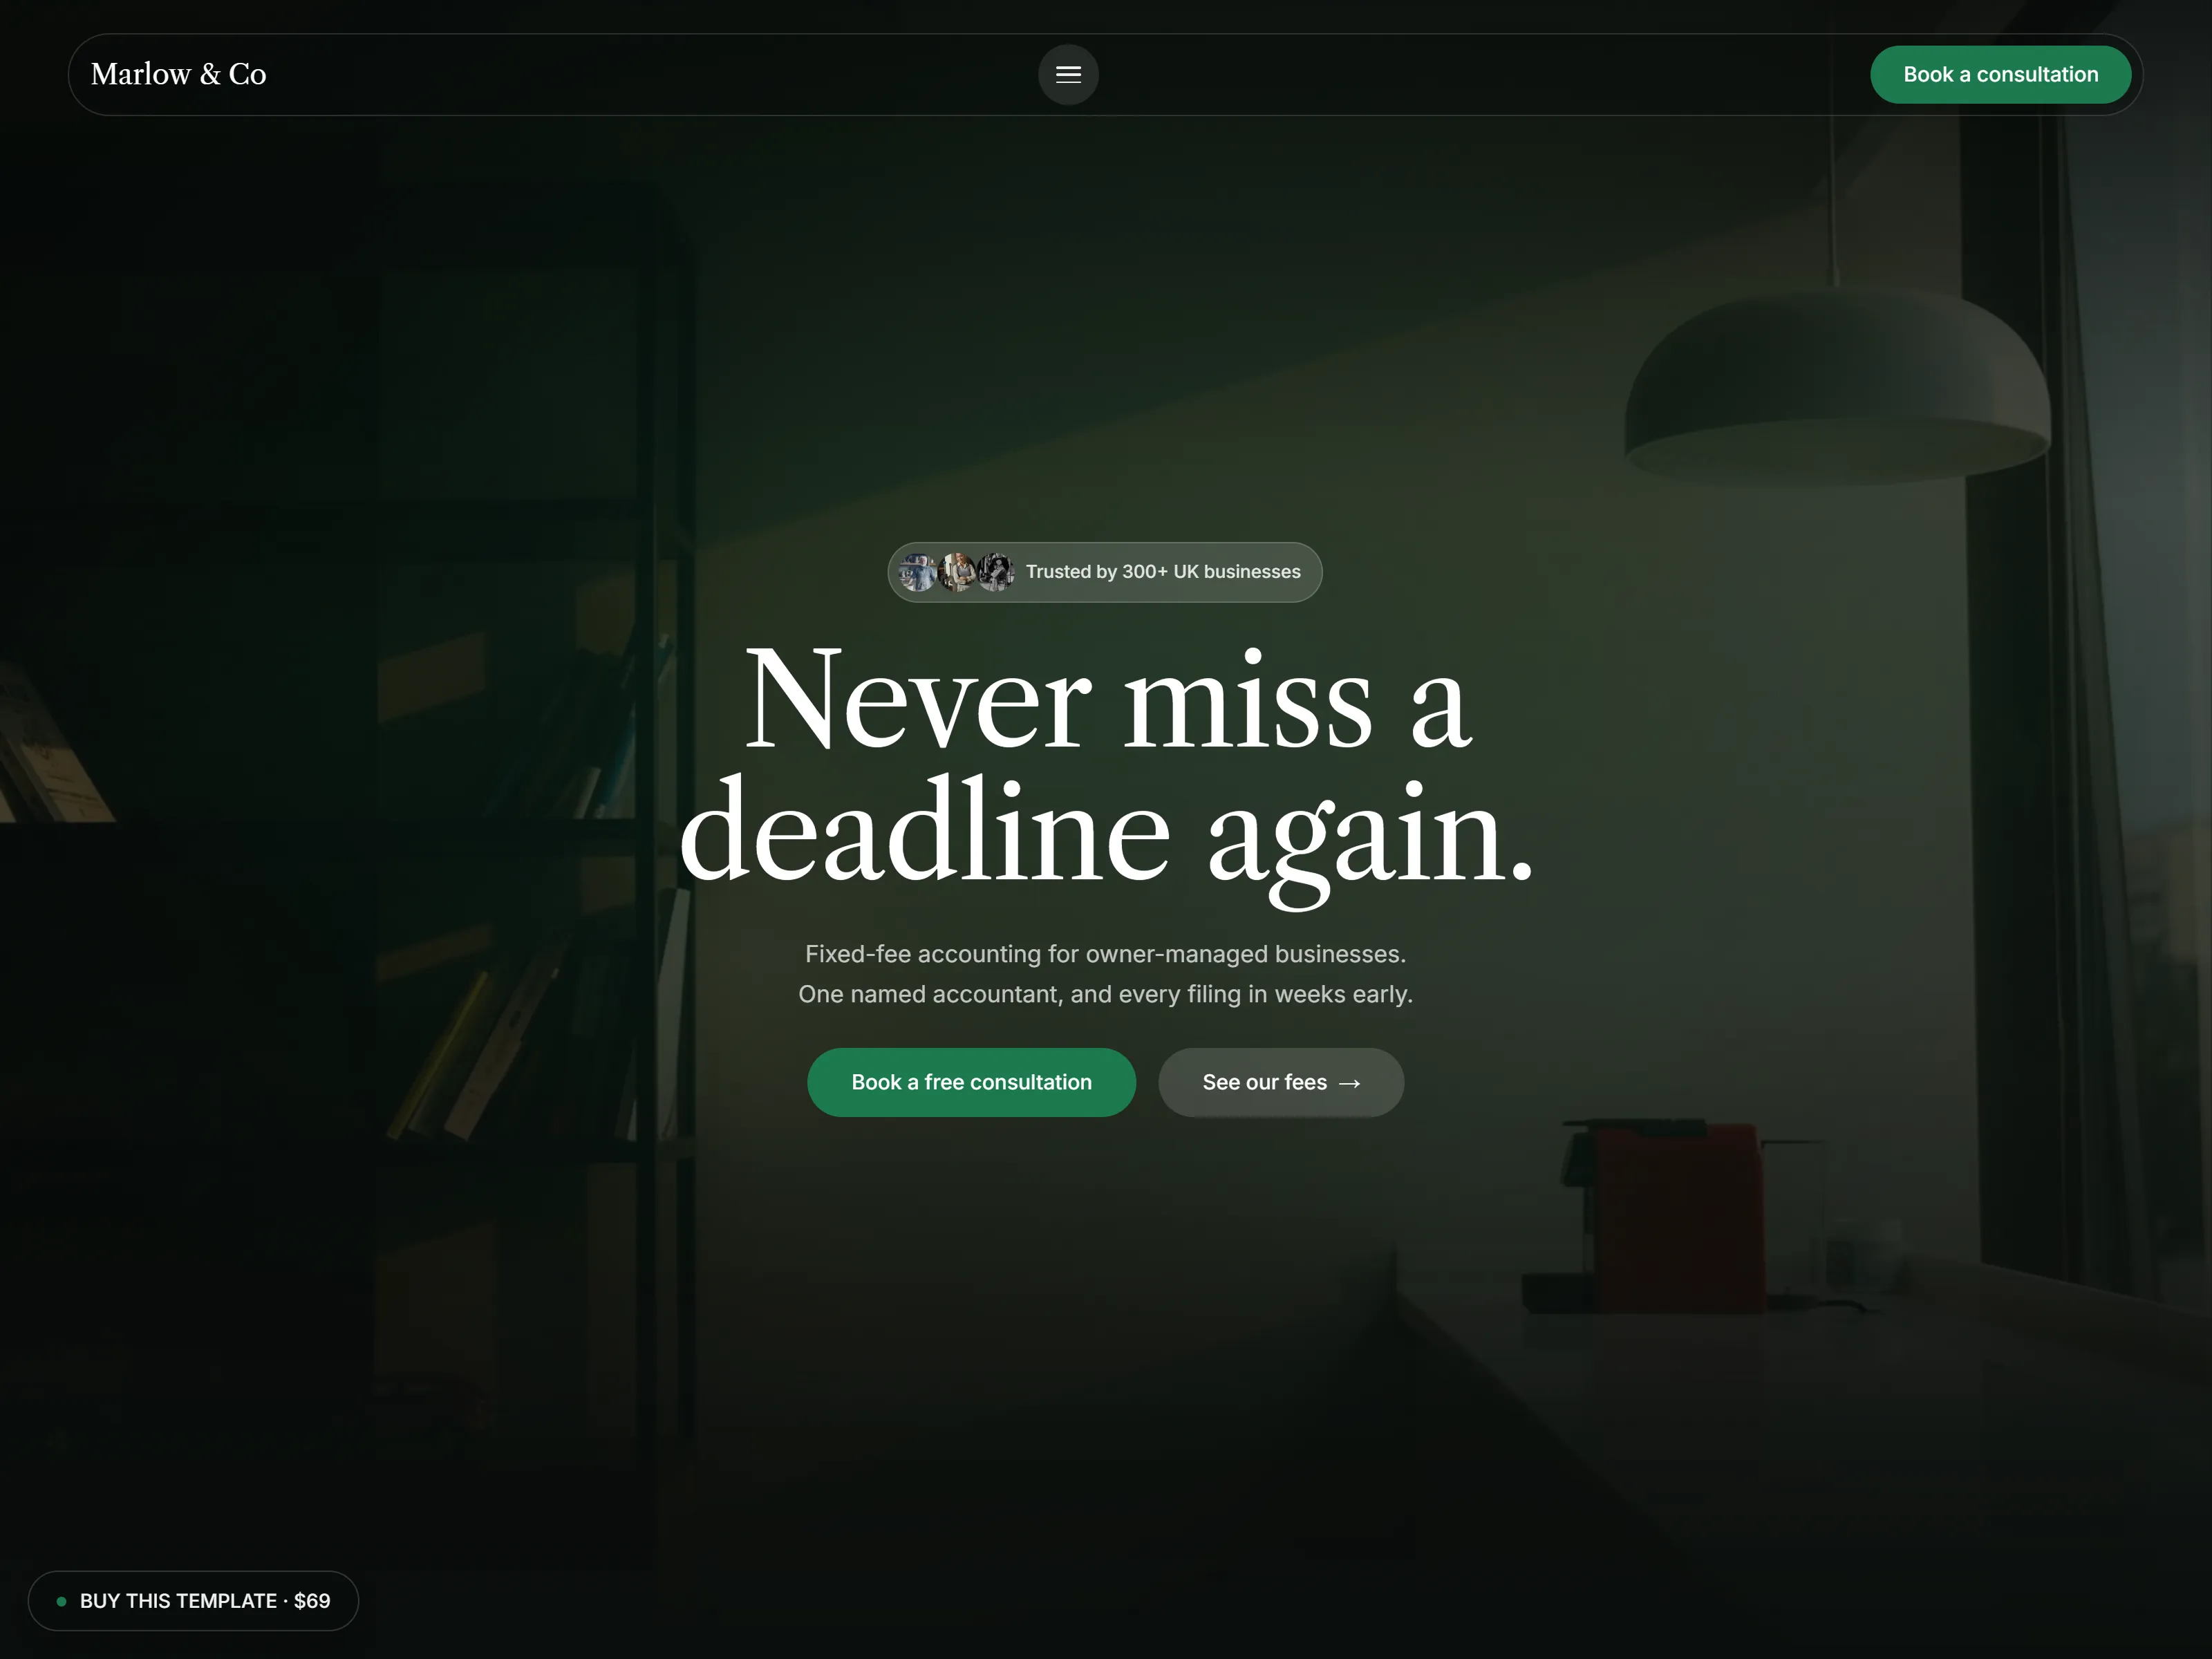
Task: Click Book a free consultation button
Action: [971, 1082]
